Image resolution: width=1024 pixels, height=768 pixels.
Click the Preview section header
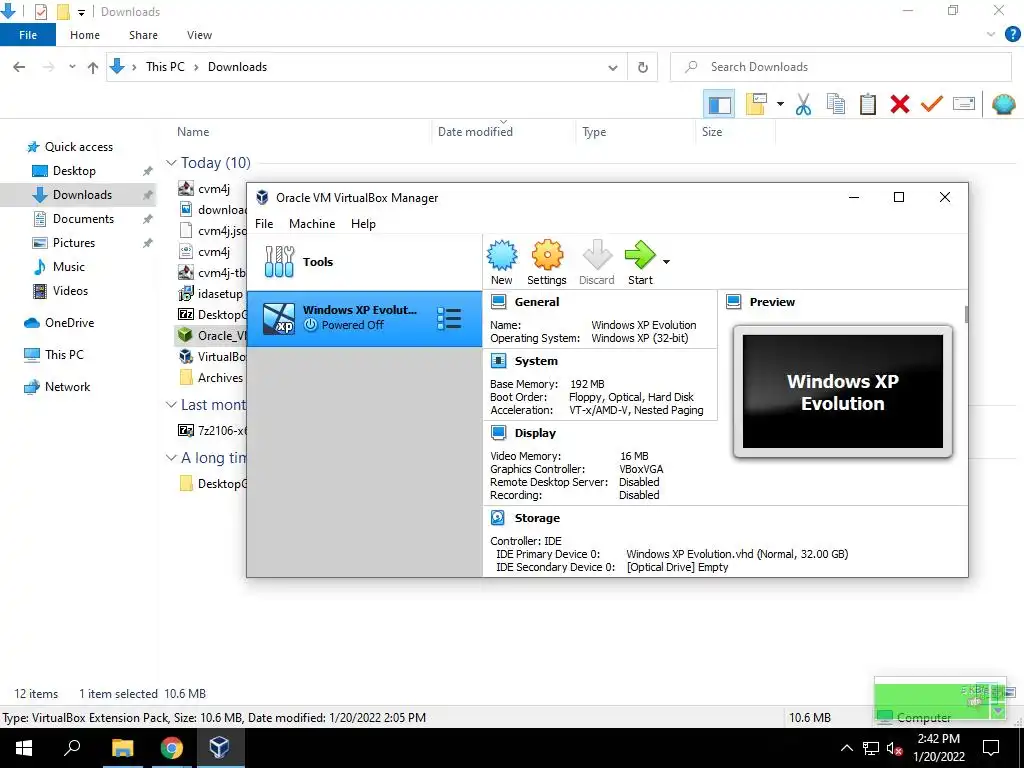772,302
